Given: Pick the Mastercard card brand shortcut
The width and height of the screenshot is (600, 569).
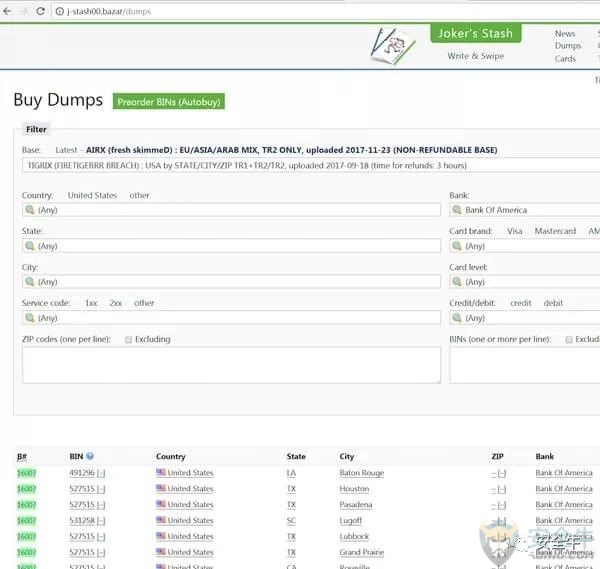Looking at the screenshot, I should tap(555, 231).
